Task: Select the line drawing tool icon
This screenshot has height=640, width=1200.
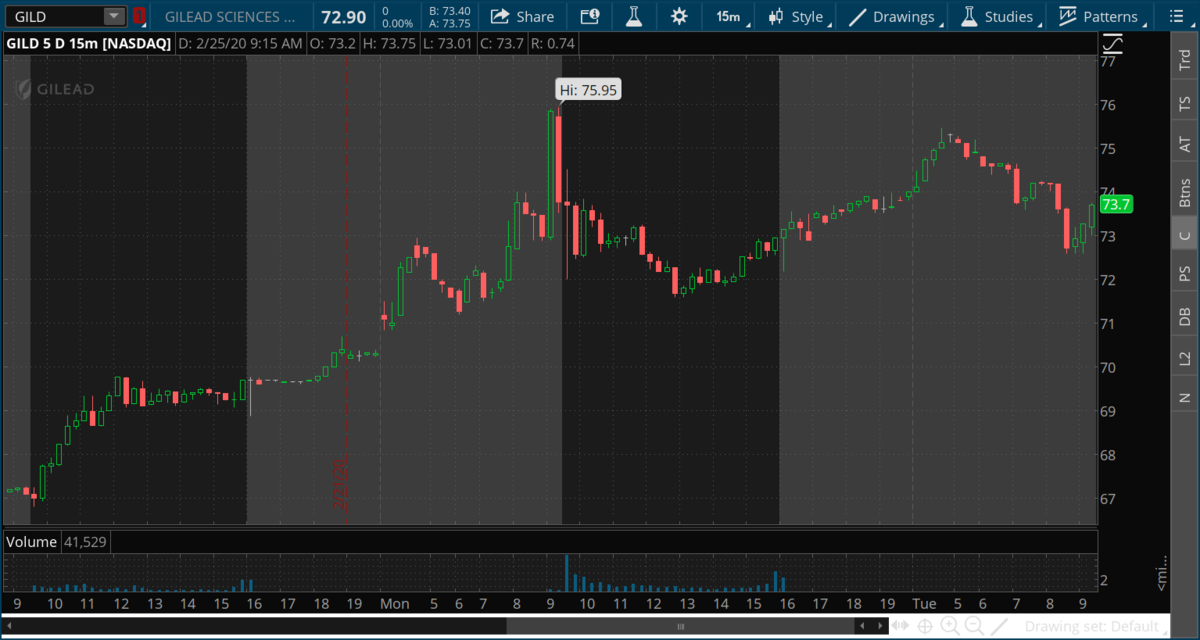Action: pyautogui.click(x=998, y=627)
